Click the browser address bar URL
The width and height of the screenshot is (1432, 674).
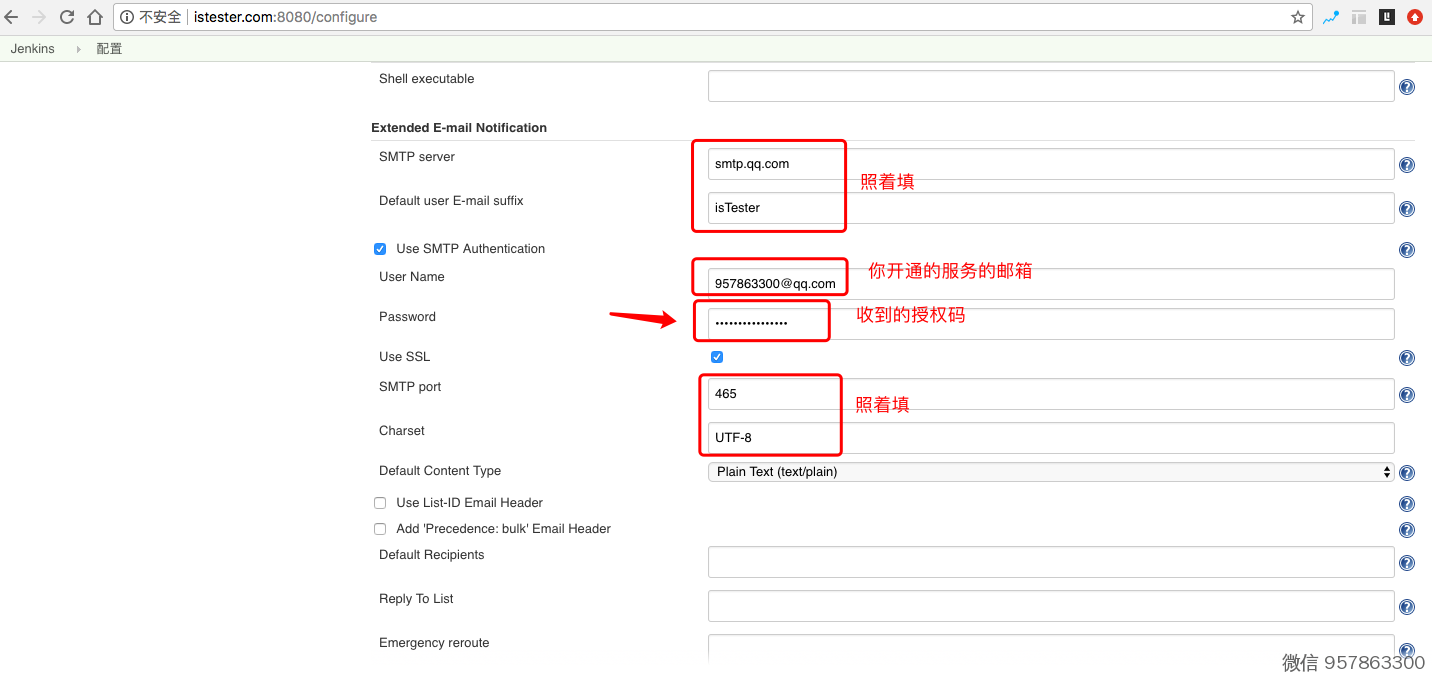[x=700, y=17]
